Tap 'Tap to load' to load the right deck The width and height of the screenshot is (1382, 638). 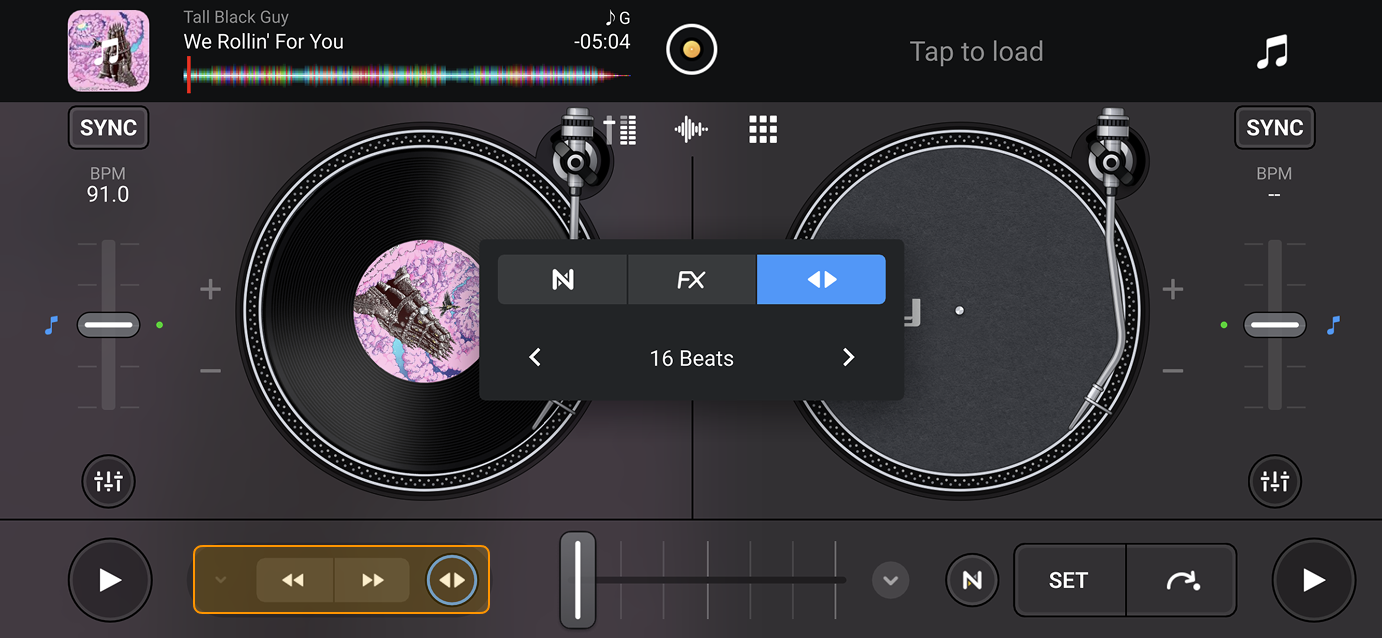pos(975,51)
